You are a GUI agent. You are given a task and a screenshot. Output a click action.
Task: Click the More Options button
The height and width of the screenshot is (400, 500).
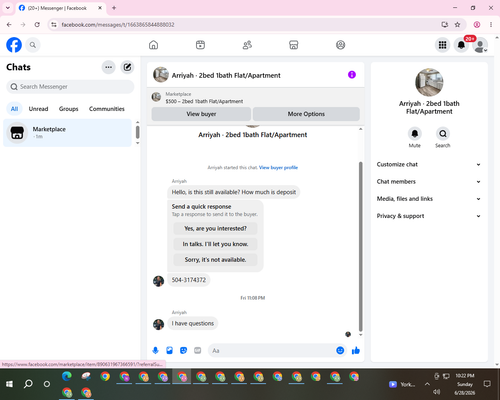[x=306, y=114]
